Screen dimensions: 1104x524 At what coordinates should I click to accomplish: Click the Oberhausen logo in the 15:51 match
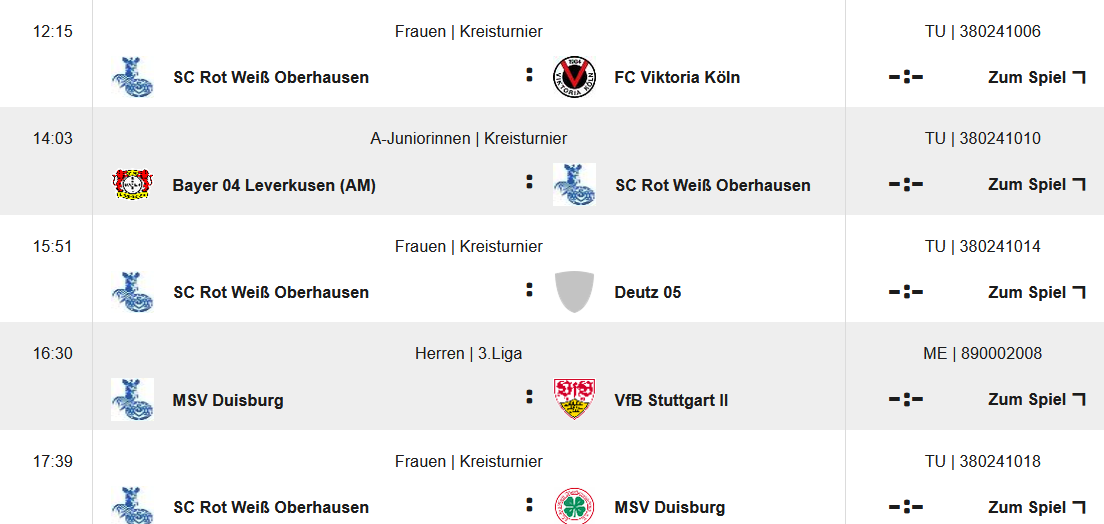pyautogui.click(x=132, y=292)
